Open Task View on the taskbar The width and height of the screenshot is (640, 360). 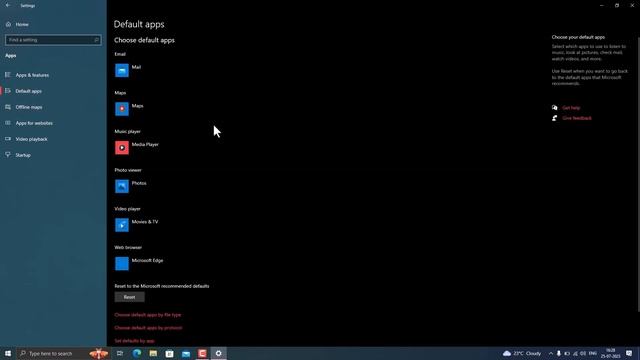point(120,353)
